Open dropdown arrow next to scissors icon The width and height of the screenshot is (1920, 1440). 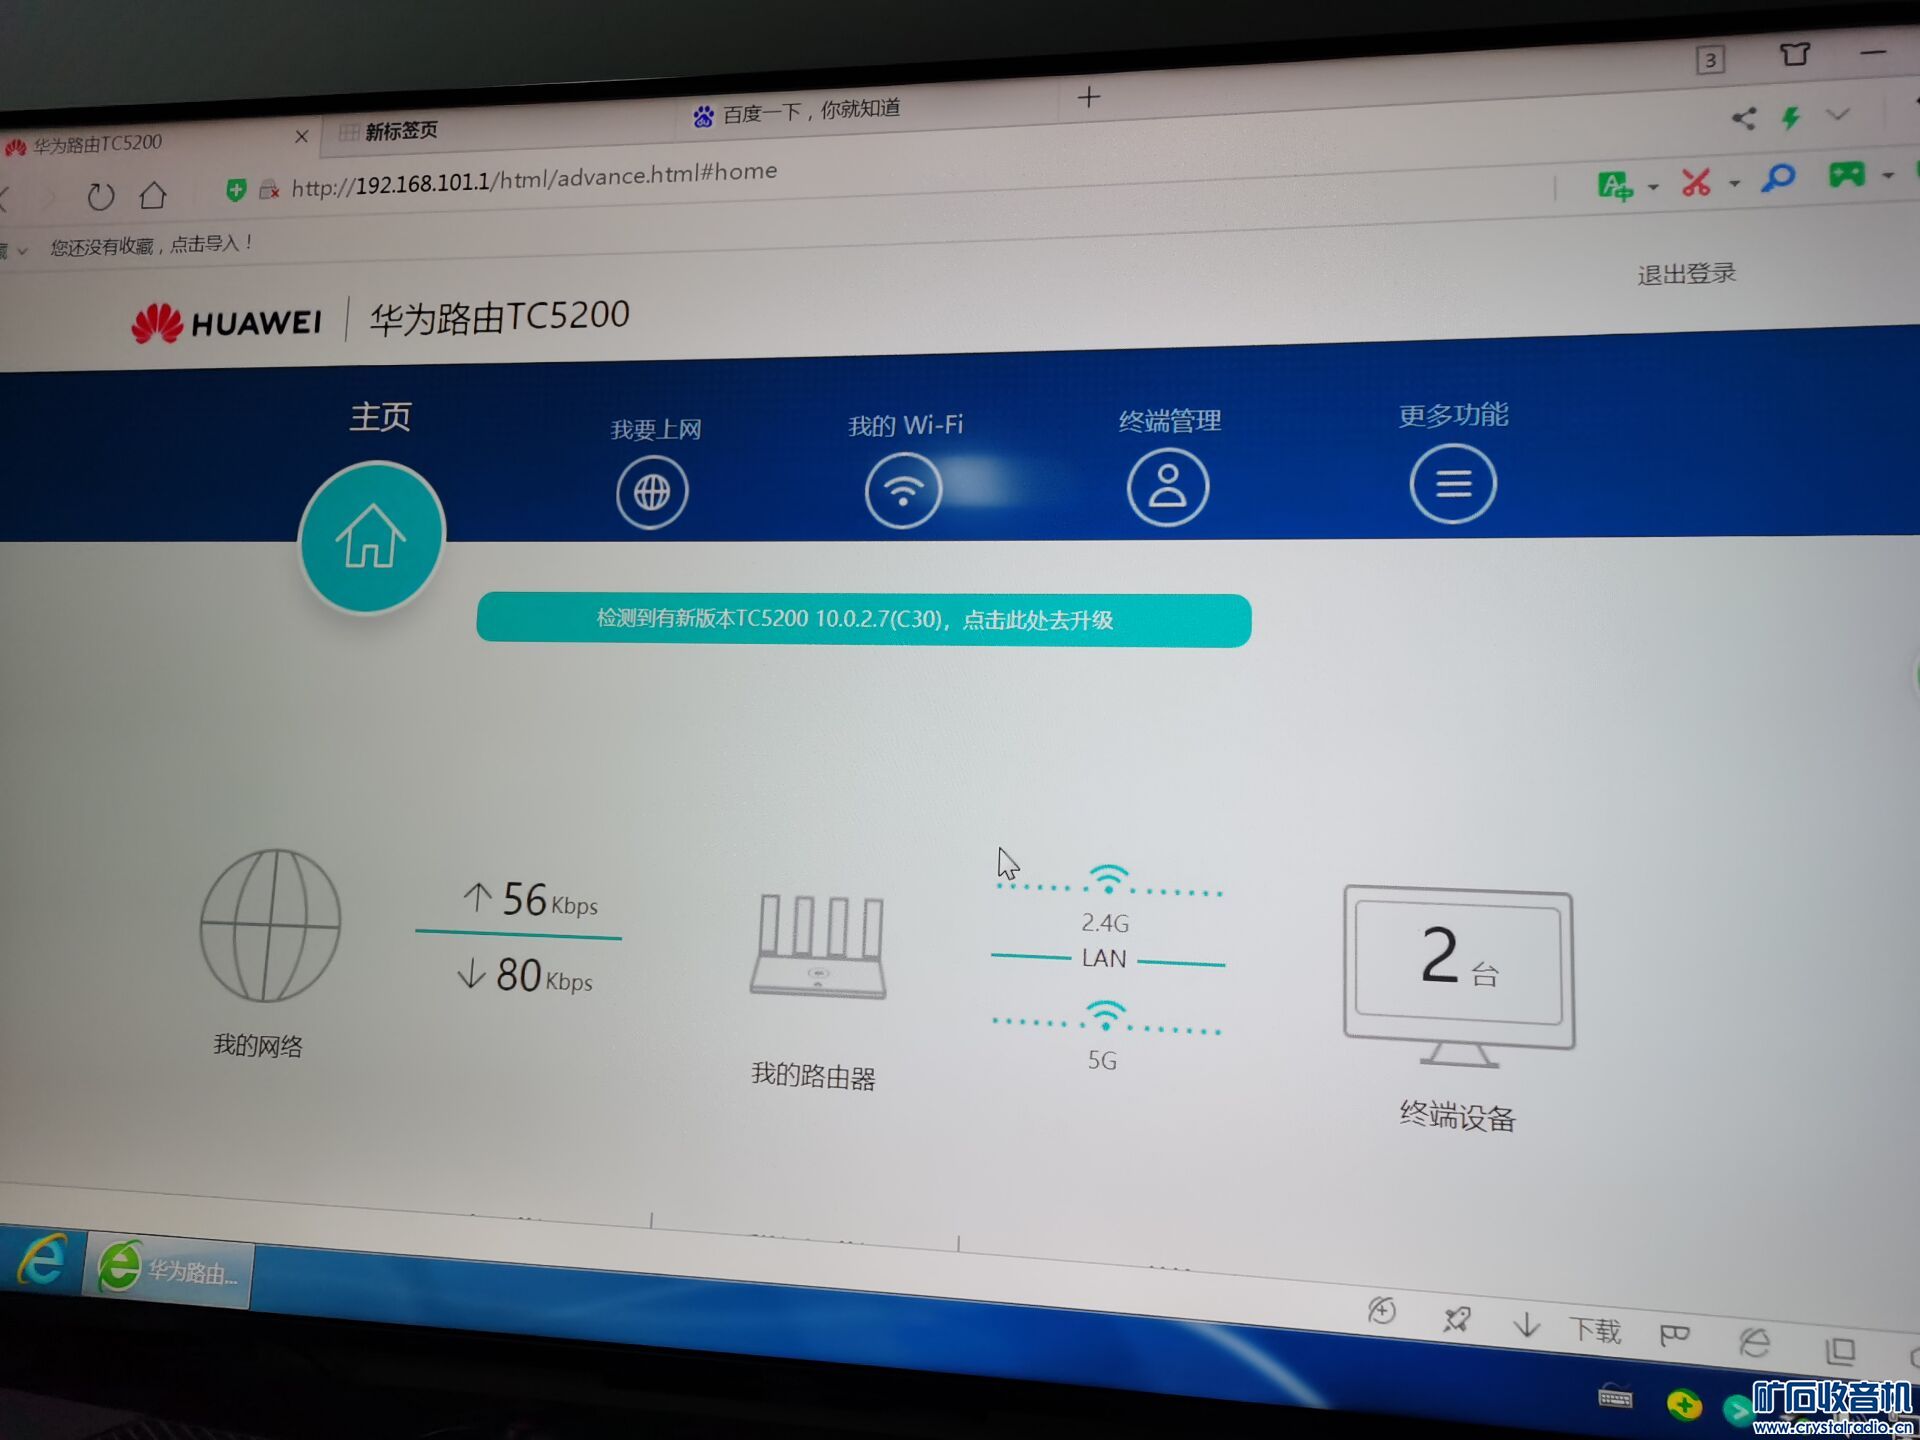[1735, 183]
